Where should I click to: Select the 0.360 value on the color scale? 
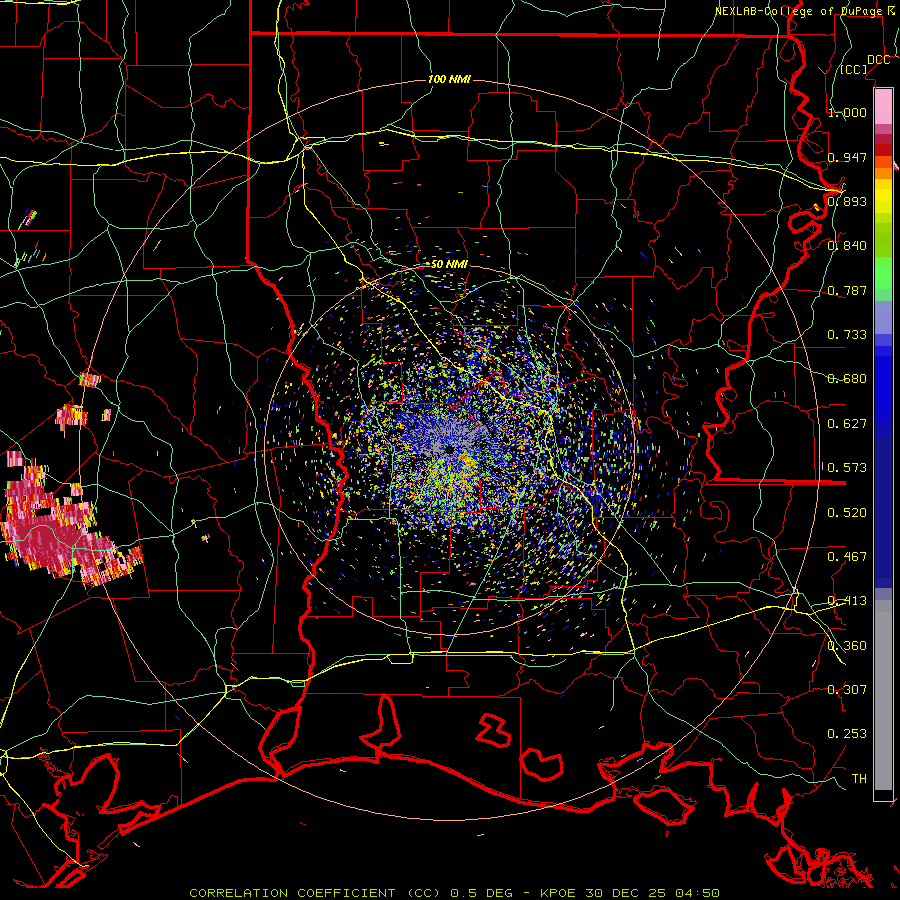point(847,645)
